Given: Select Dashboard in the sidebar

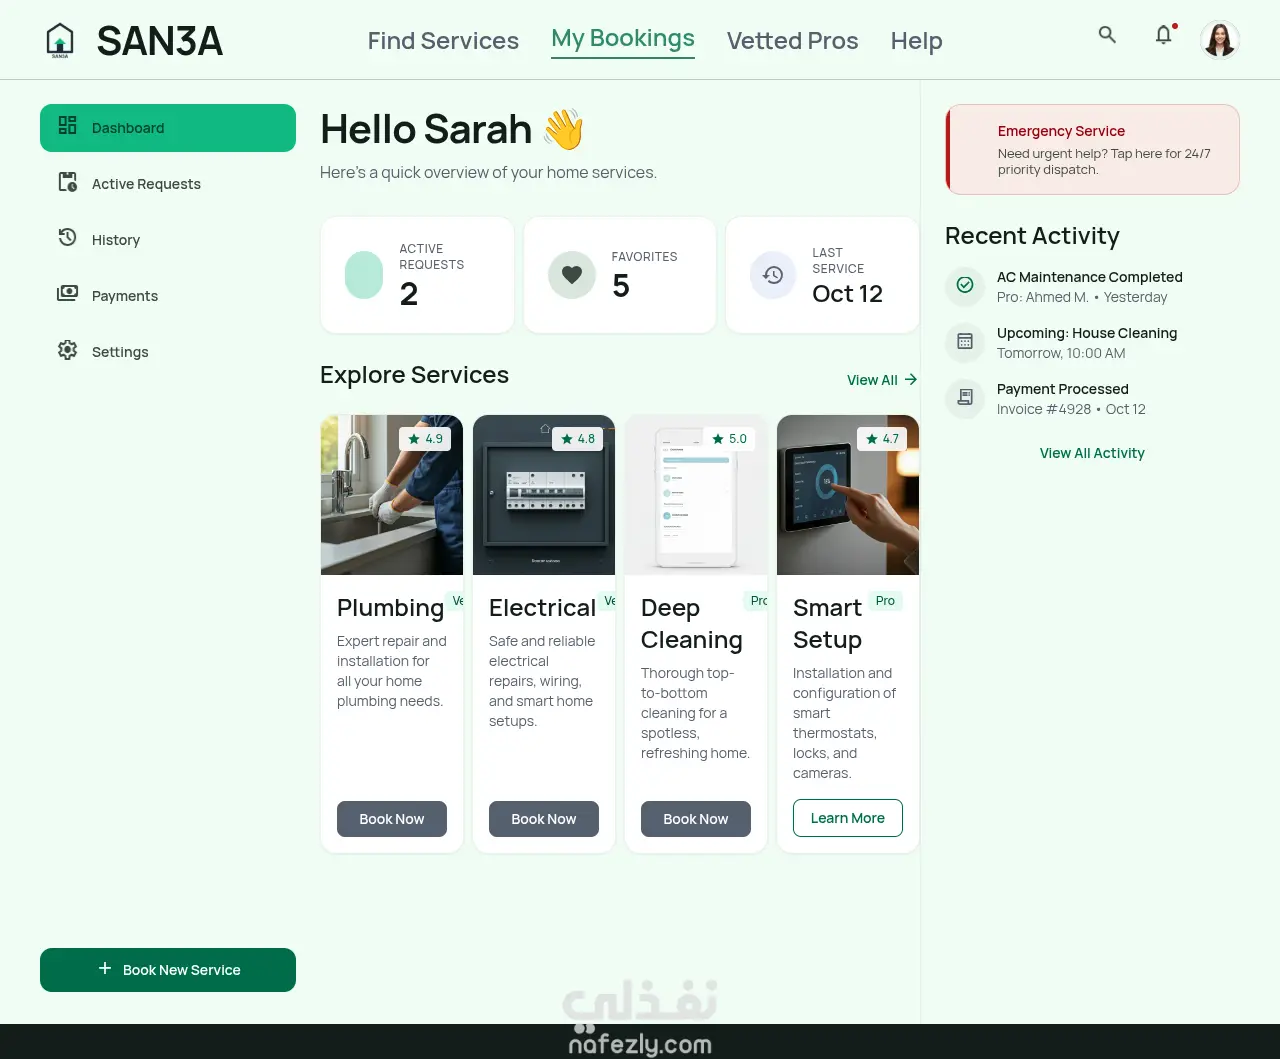Looking at the screenshot, I should (168, 128).
